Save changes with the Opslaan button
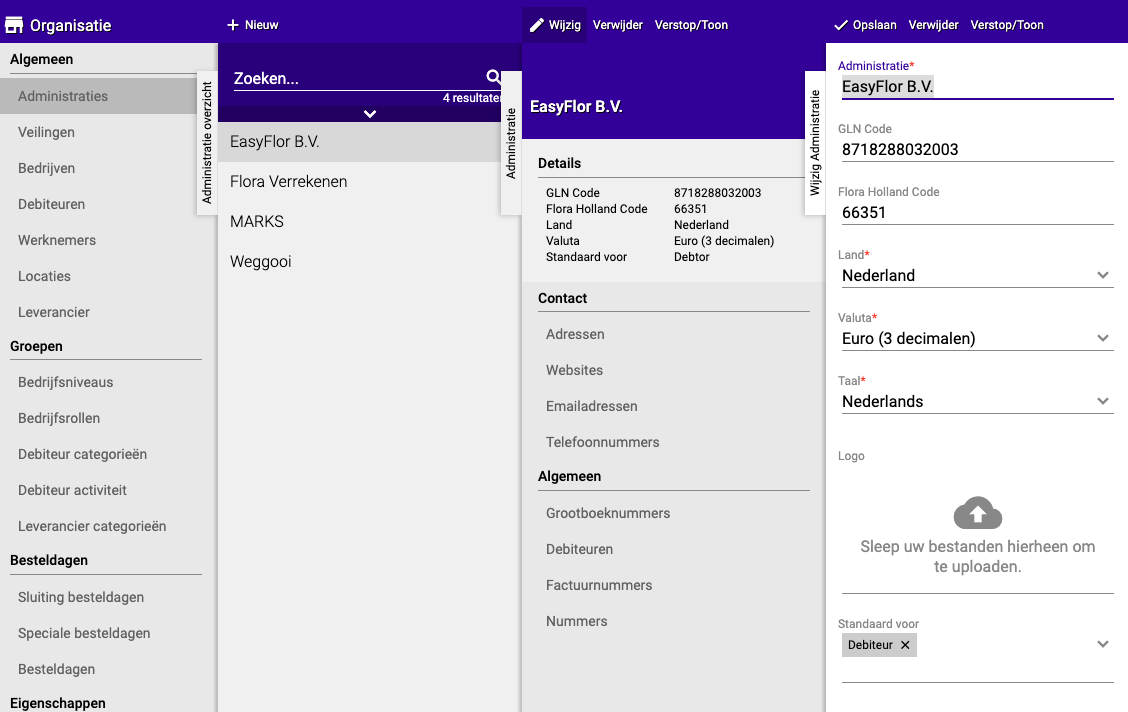Viewport: 1128px width, 712px height. (x=865, y=25)
